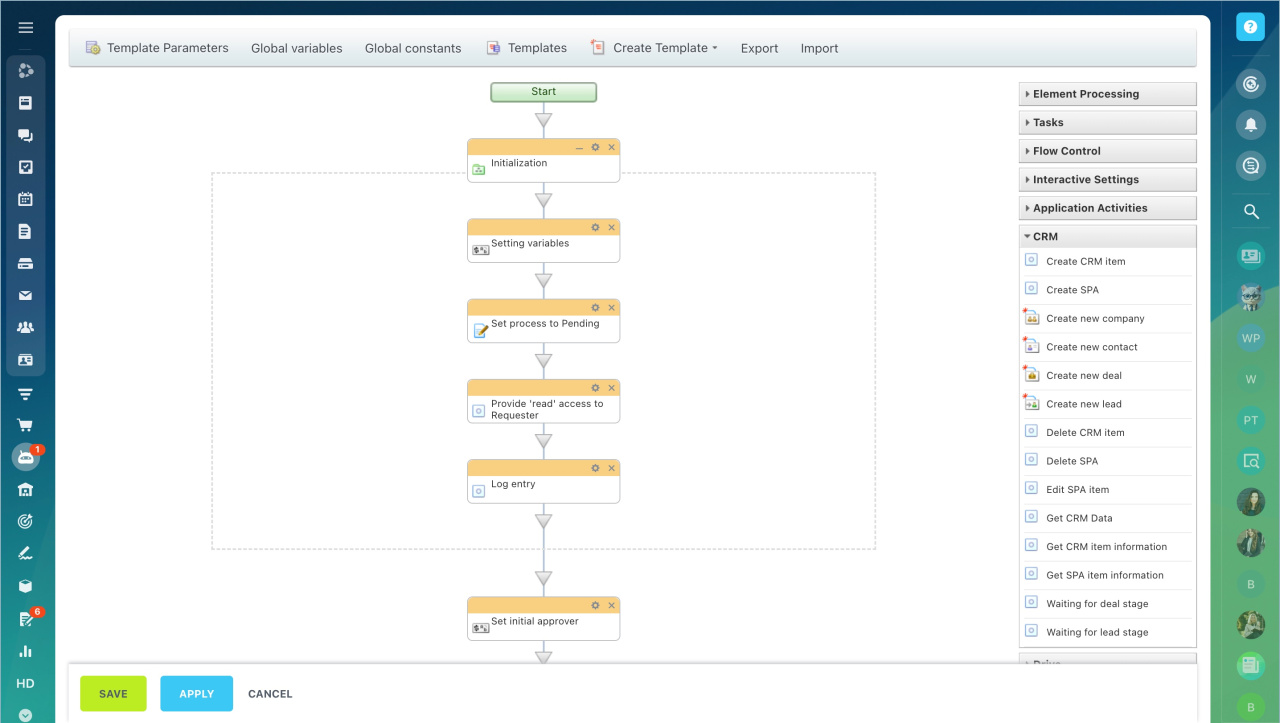
Task: Click the Start node in workflow
Action: (543, 92)
